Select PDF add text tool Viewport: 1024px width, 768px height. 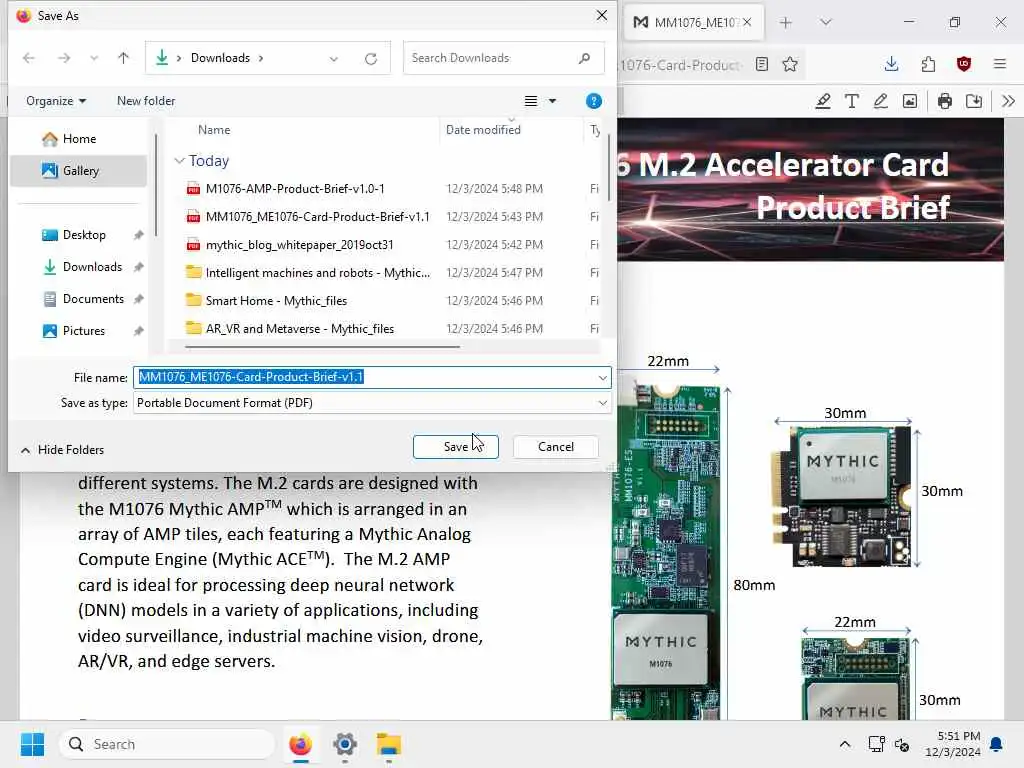[852, 101]
